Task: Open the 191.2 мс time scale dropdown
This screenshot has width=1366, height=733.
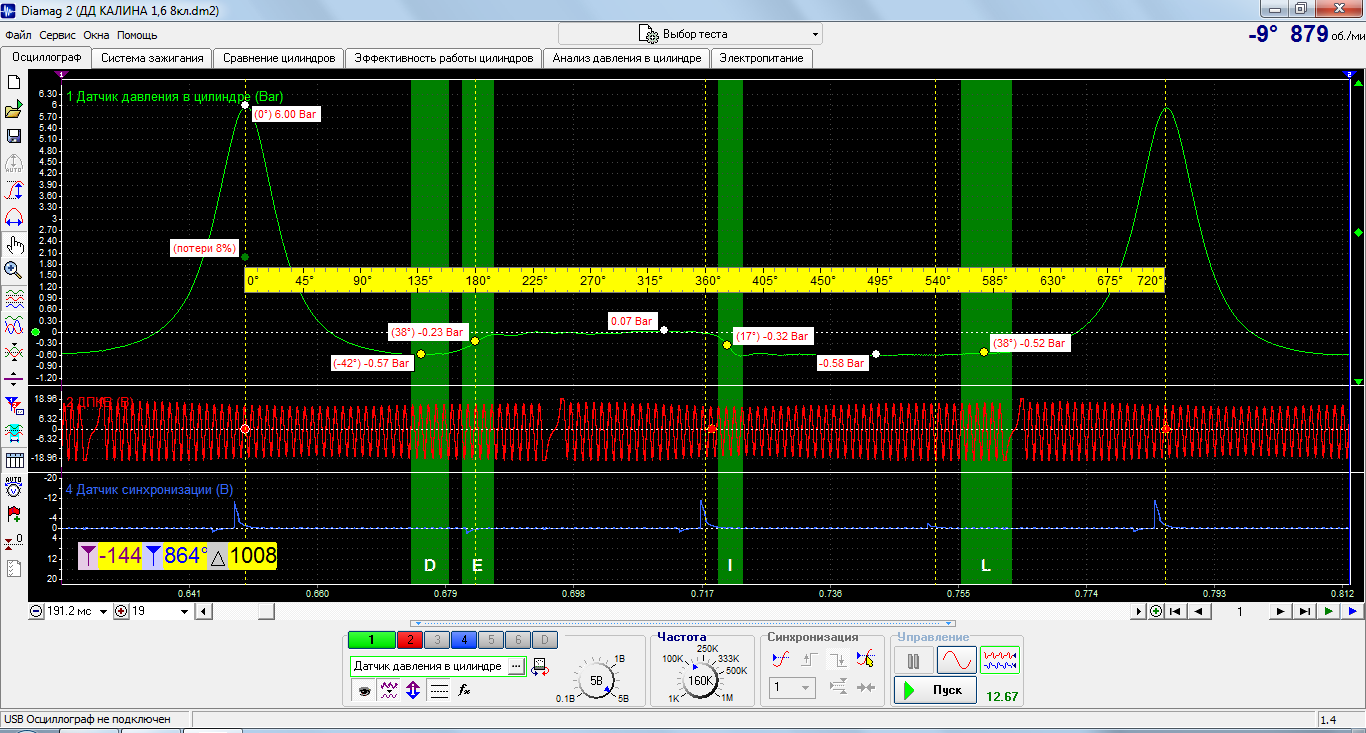Action: pos(104,611)
